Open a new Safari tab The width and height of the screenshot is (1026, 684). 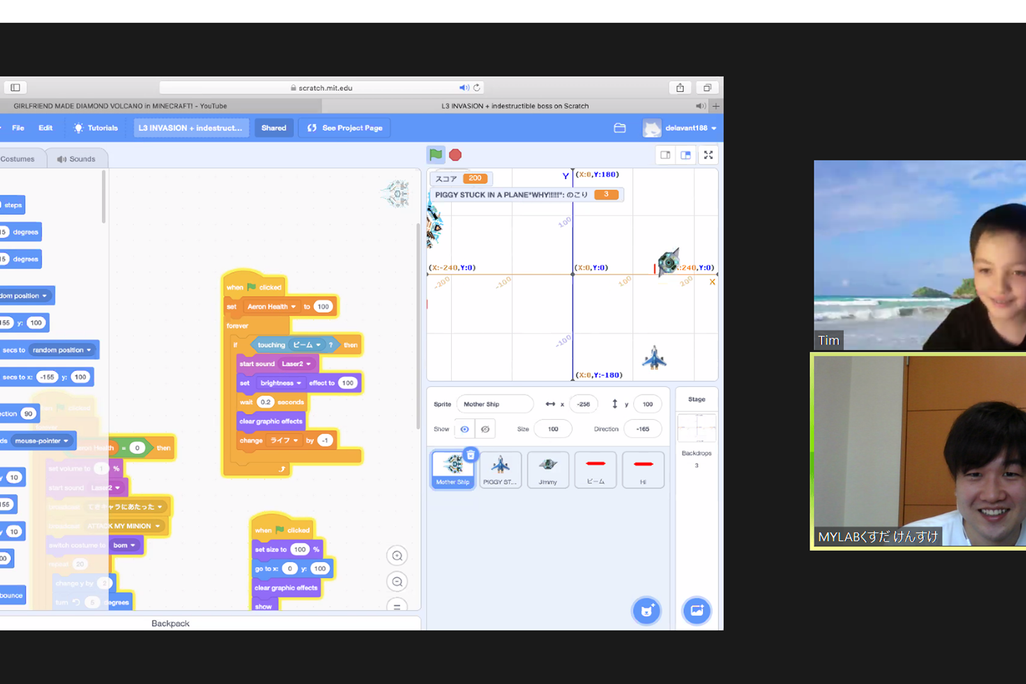(x=716, y=106)
